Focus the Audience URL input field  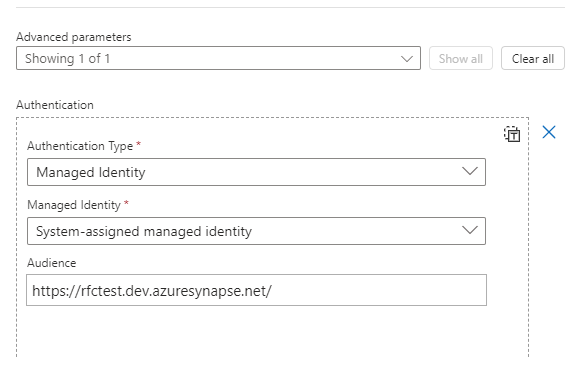(x=256, y=290)
